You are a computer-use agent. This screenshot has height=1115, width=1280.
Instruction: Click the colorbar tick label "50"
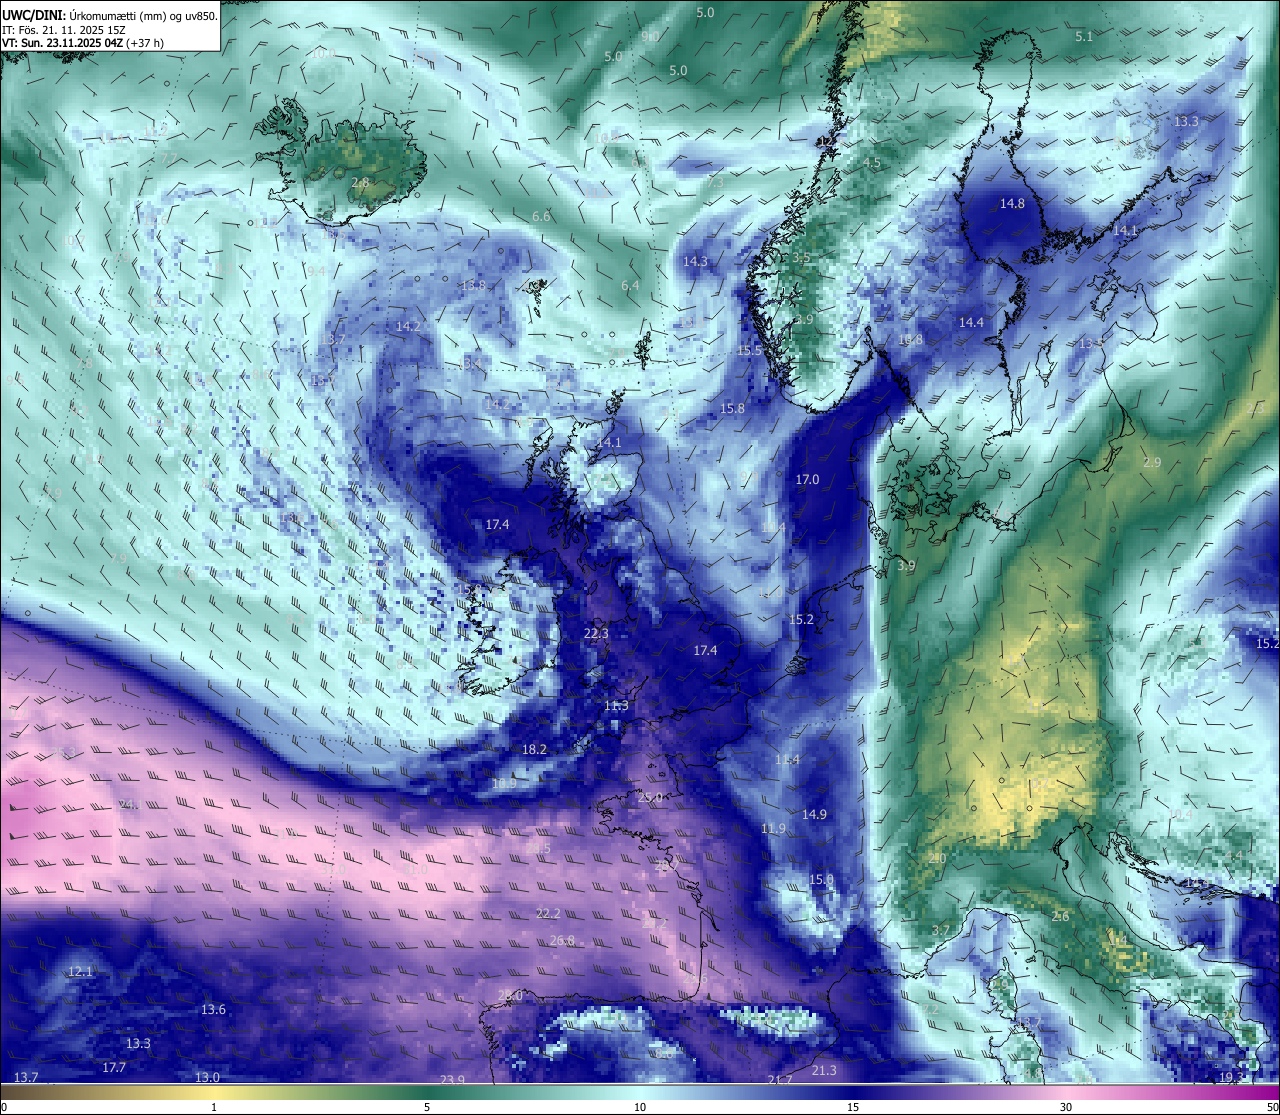tap(1272, 1107)
